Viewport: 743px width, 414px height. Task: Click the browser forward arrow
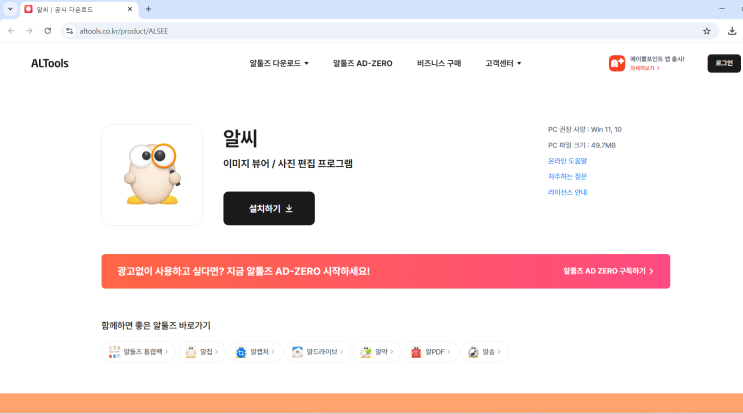[29, 31]
